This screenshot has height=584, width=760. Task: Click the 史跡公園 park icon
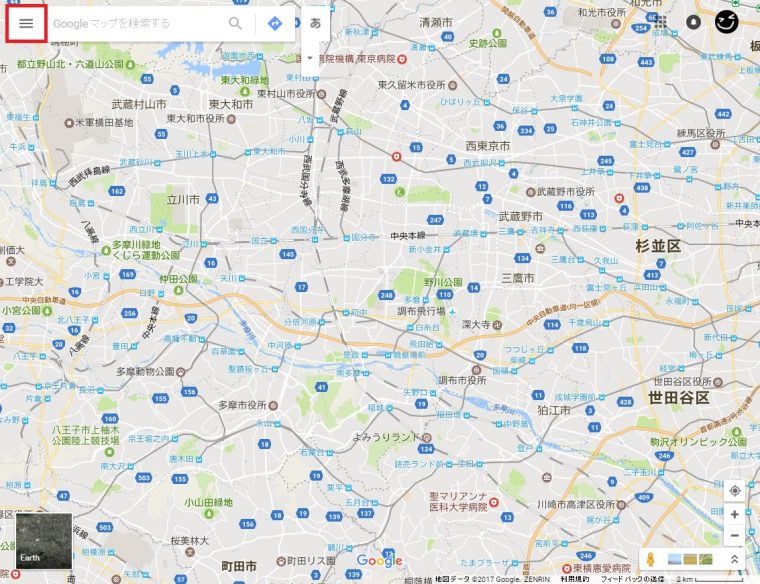[497, 33]
